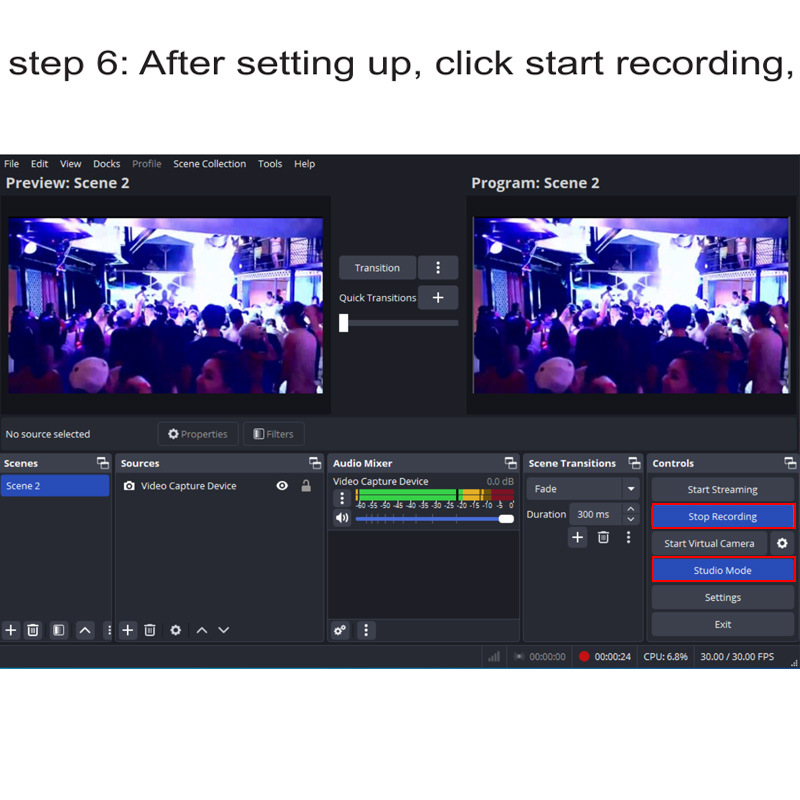Open advanced audio properties gears icon
This screenshot has width=800, height=800.
(340, 630)
